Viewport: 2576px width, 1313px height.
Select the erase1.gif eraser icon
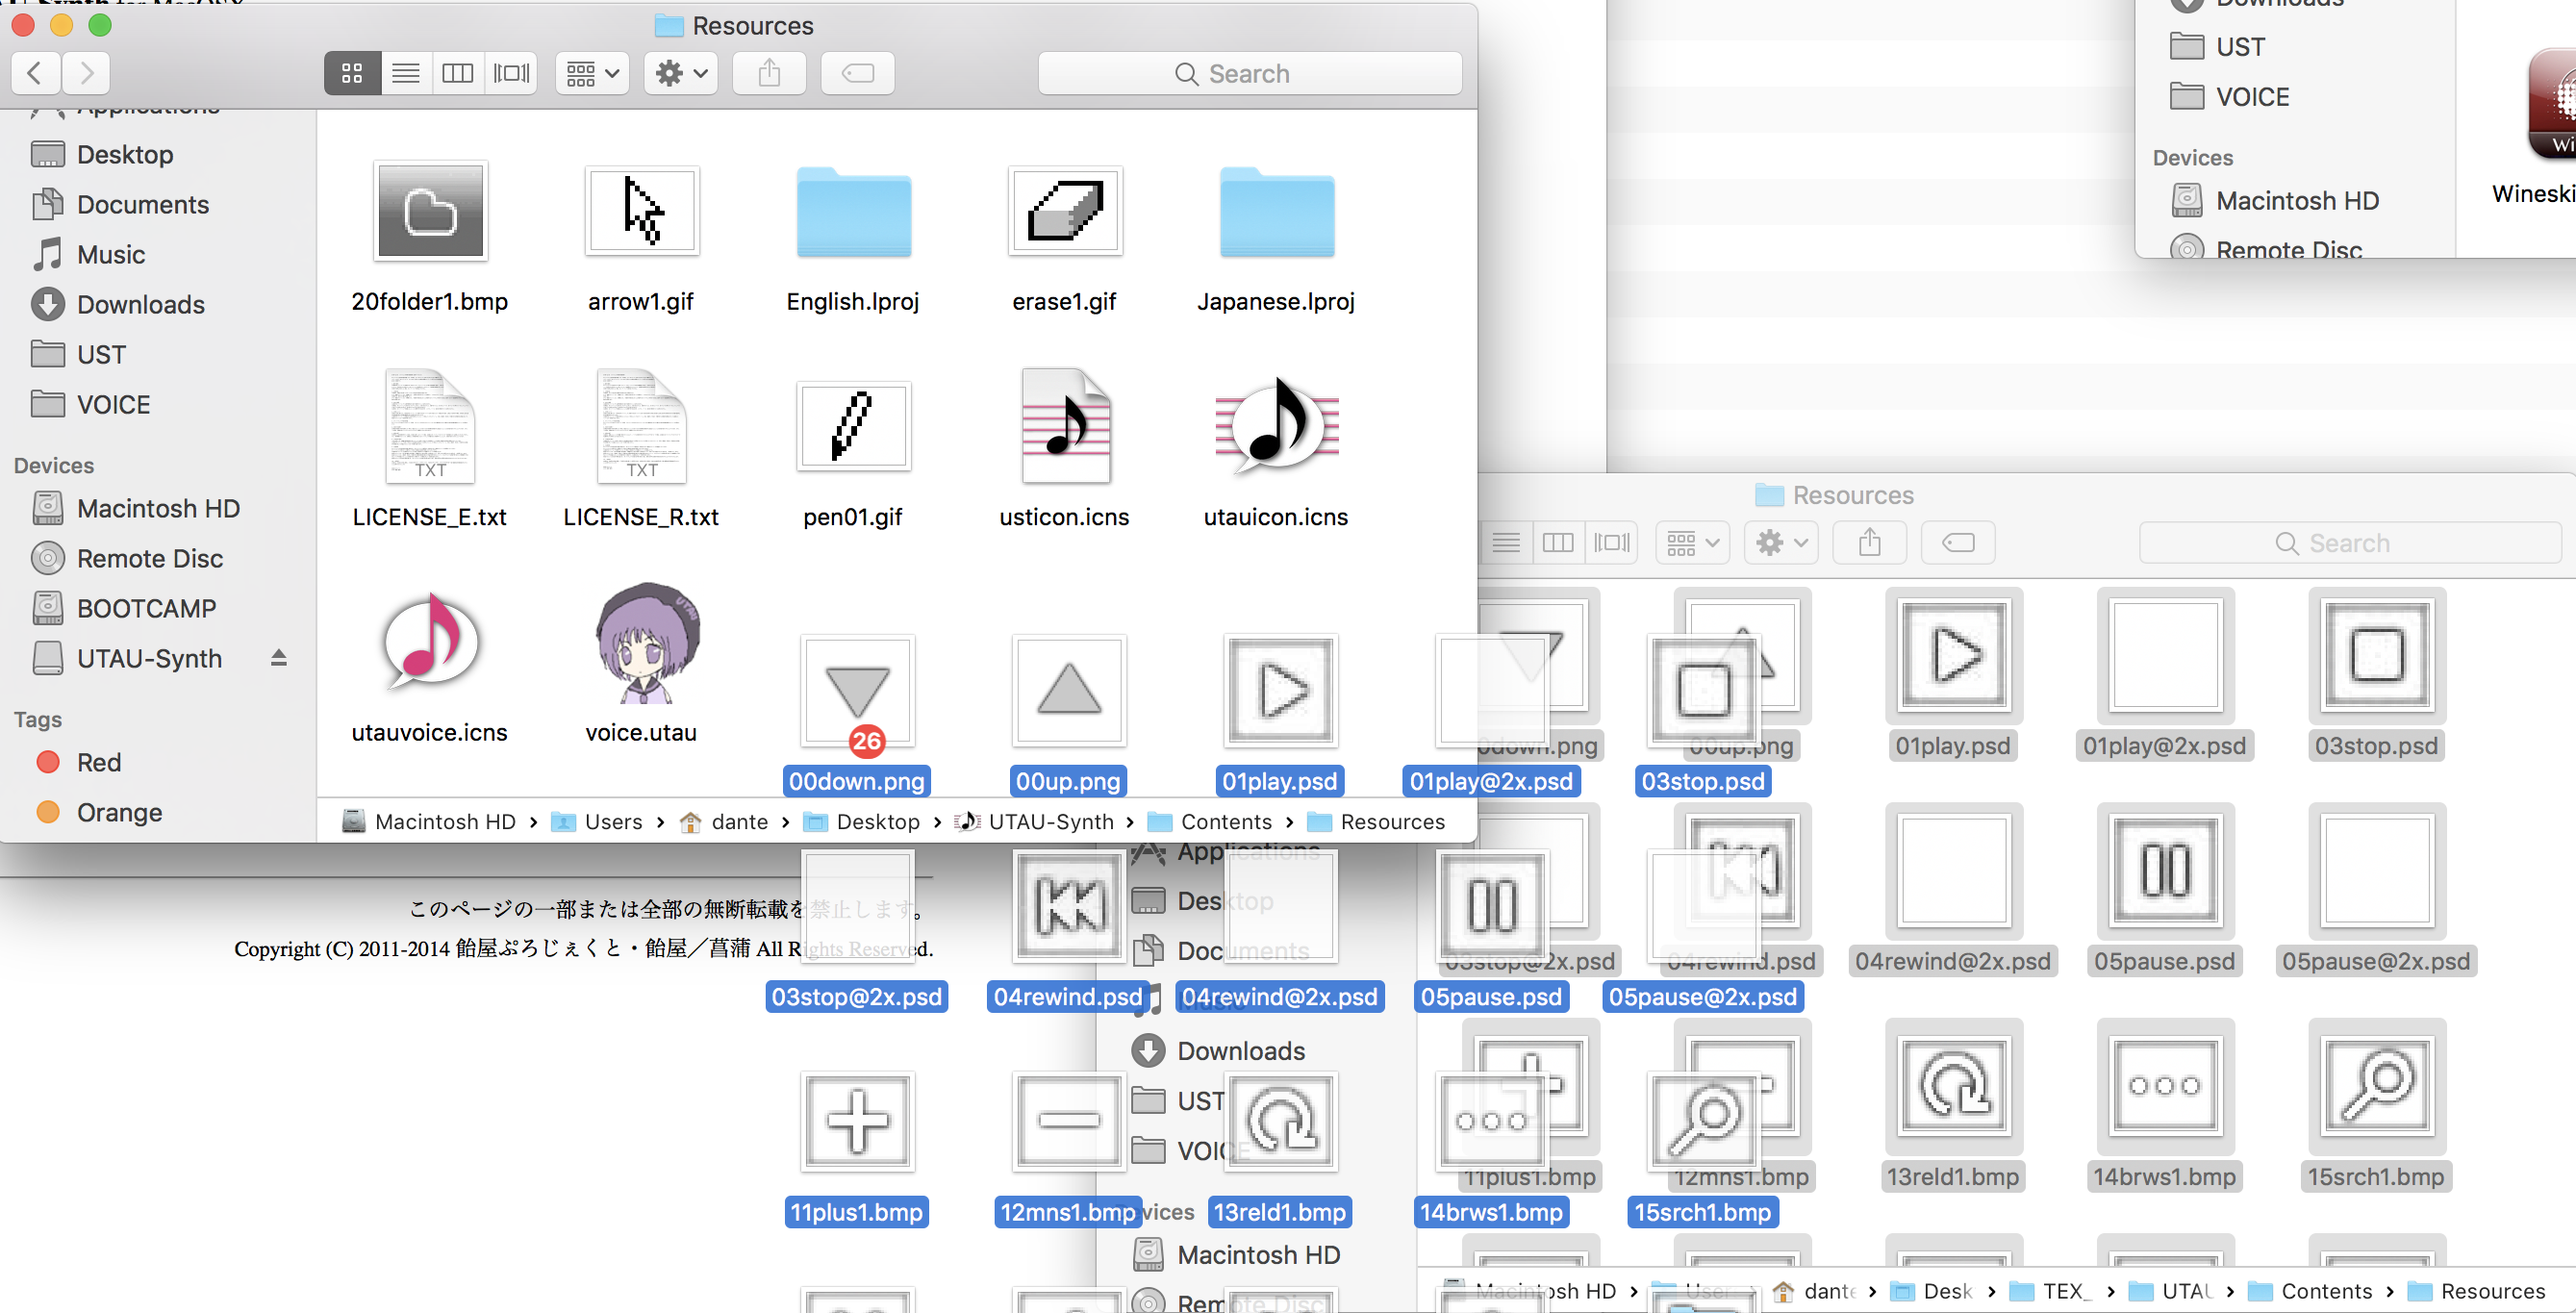(1065, 211)
